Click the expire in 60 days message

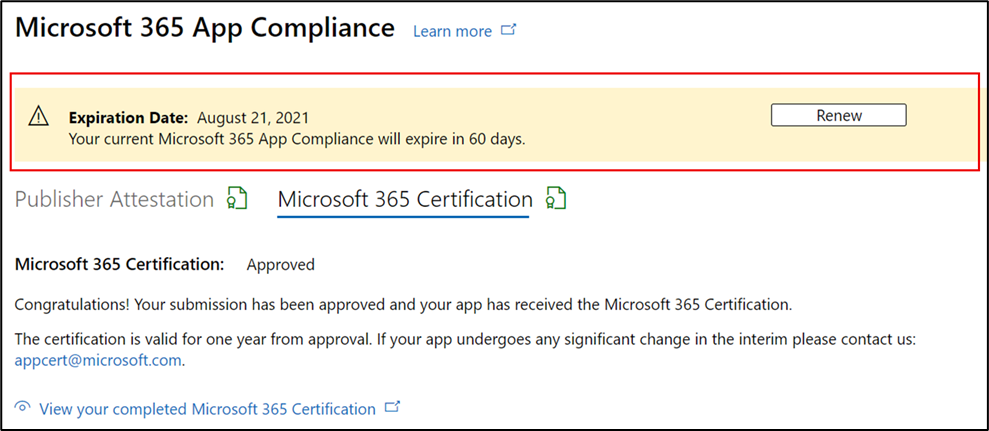pos(297,139)
